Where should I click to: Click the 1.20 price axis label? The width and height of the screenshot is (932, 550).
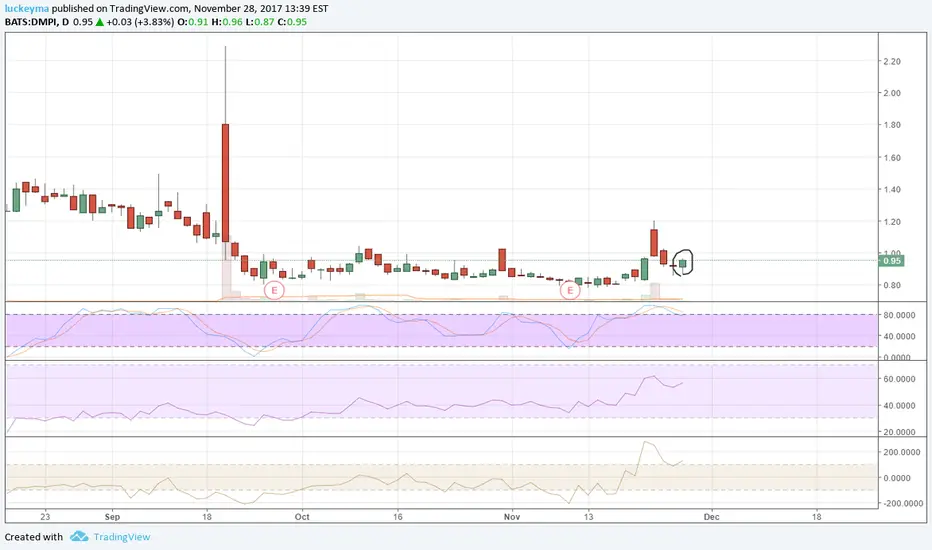(x=892, y=222)
